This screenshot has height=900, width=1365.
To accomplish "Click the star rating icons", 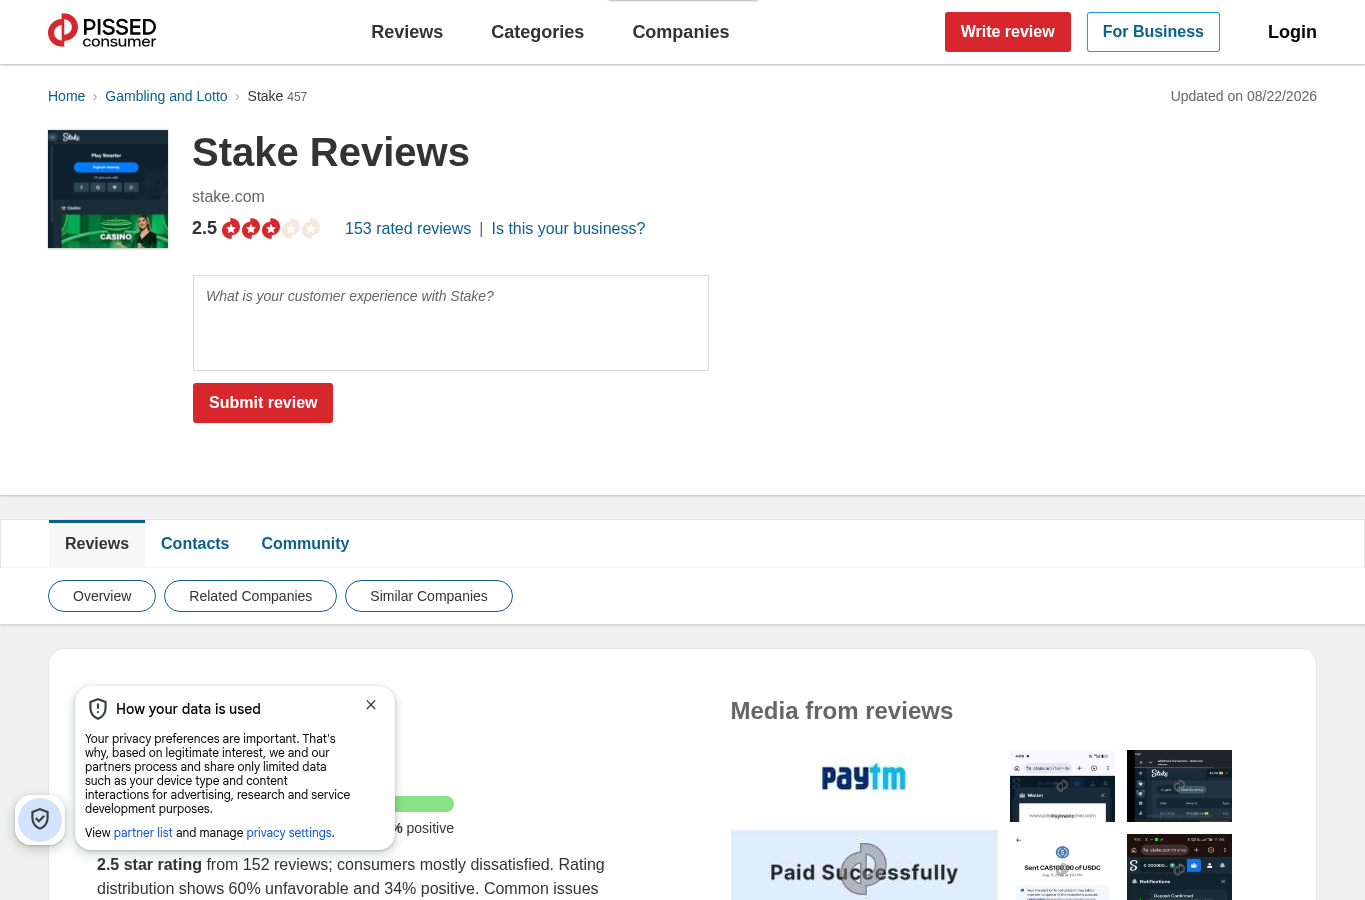I will 271,229.
